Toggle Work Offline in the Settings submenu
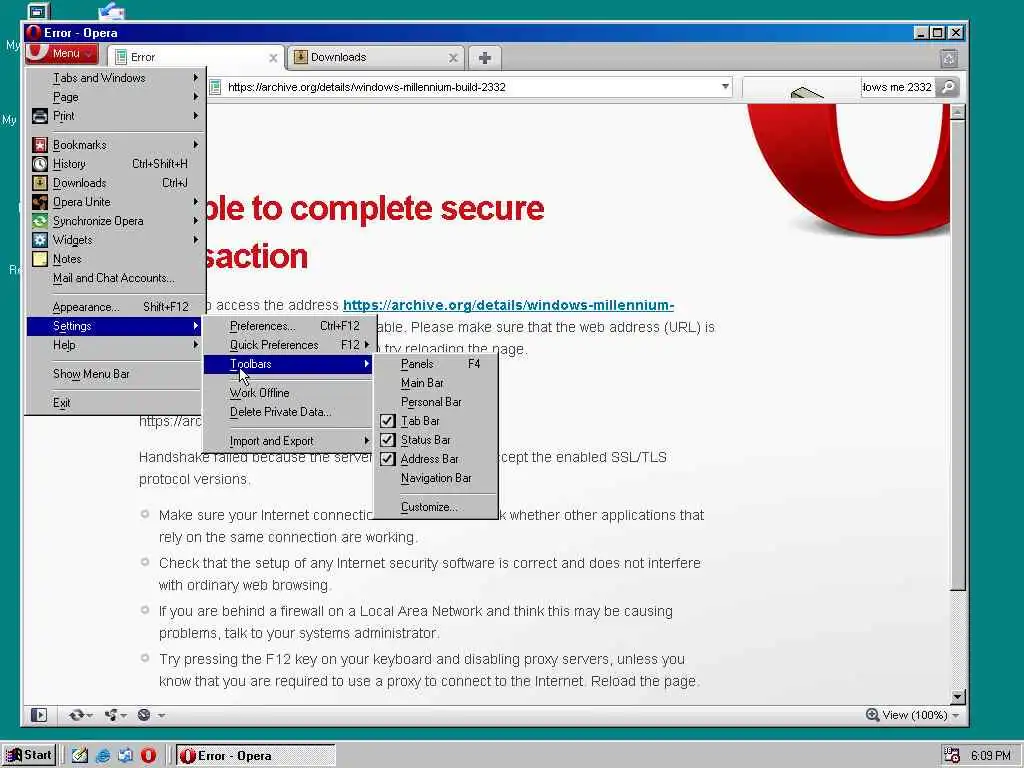This screenshot has height=768, width=1024. point(288,393)
